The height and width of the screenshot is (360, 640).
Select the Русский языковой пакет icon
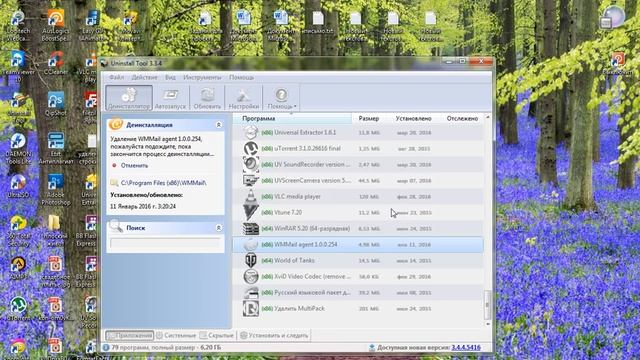[x=251, y=292]
